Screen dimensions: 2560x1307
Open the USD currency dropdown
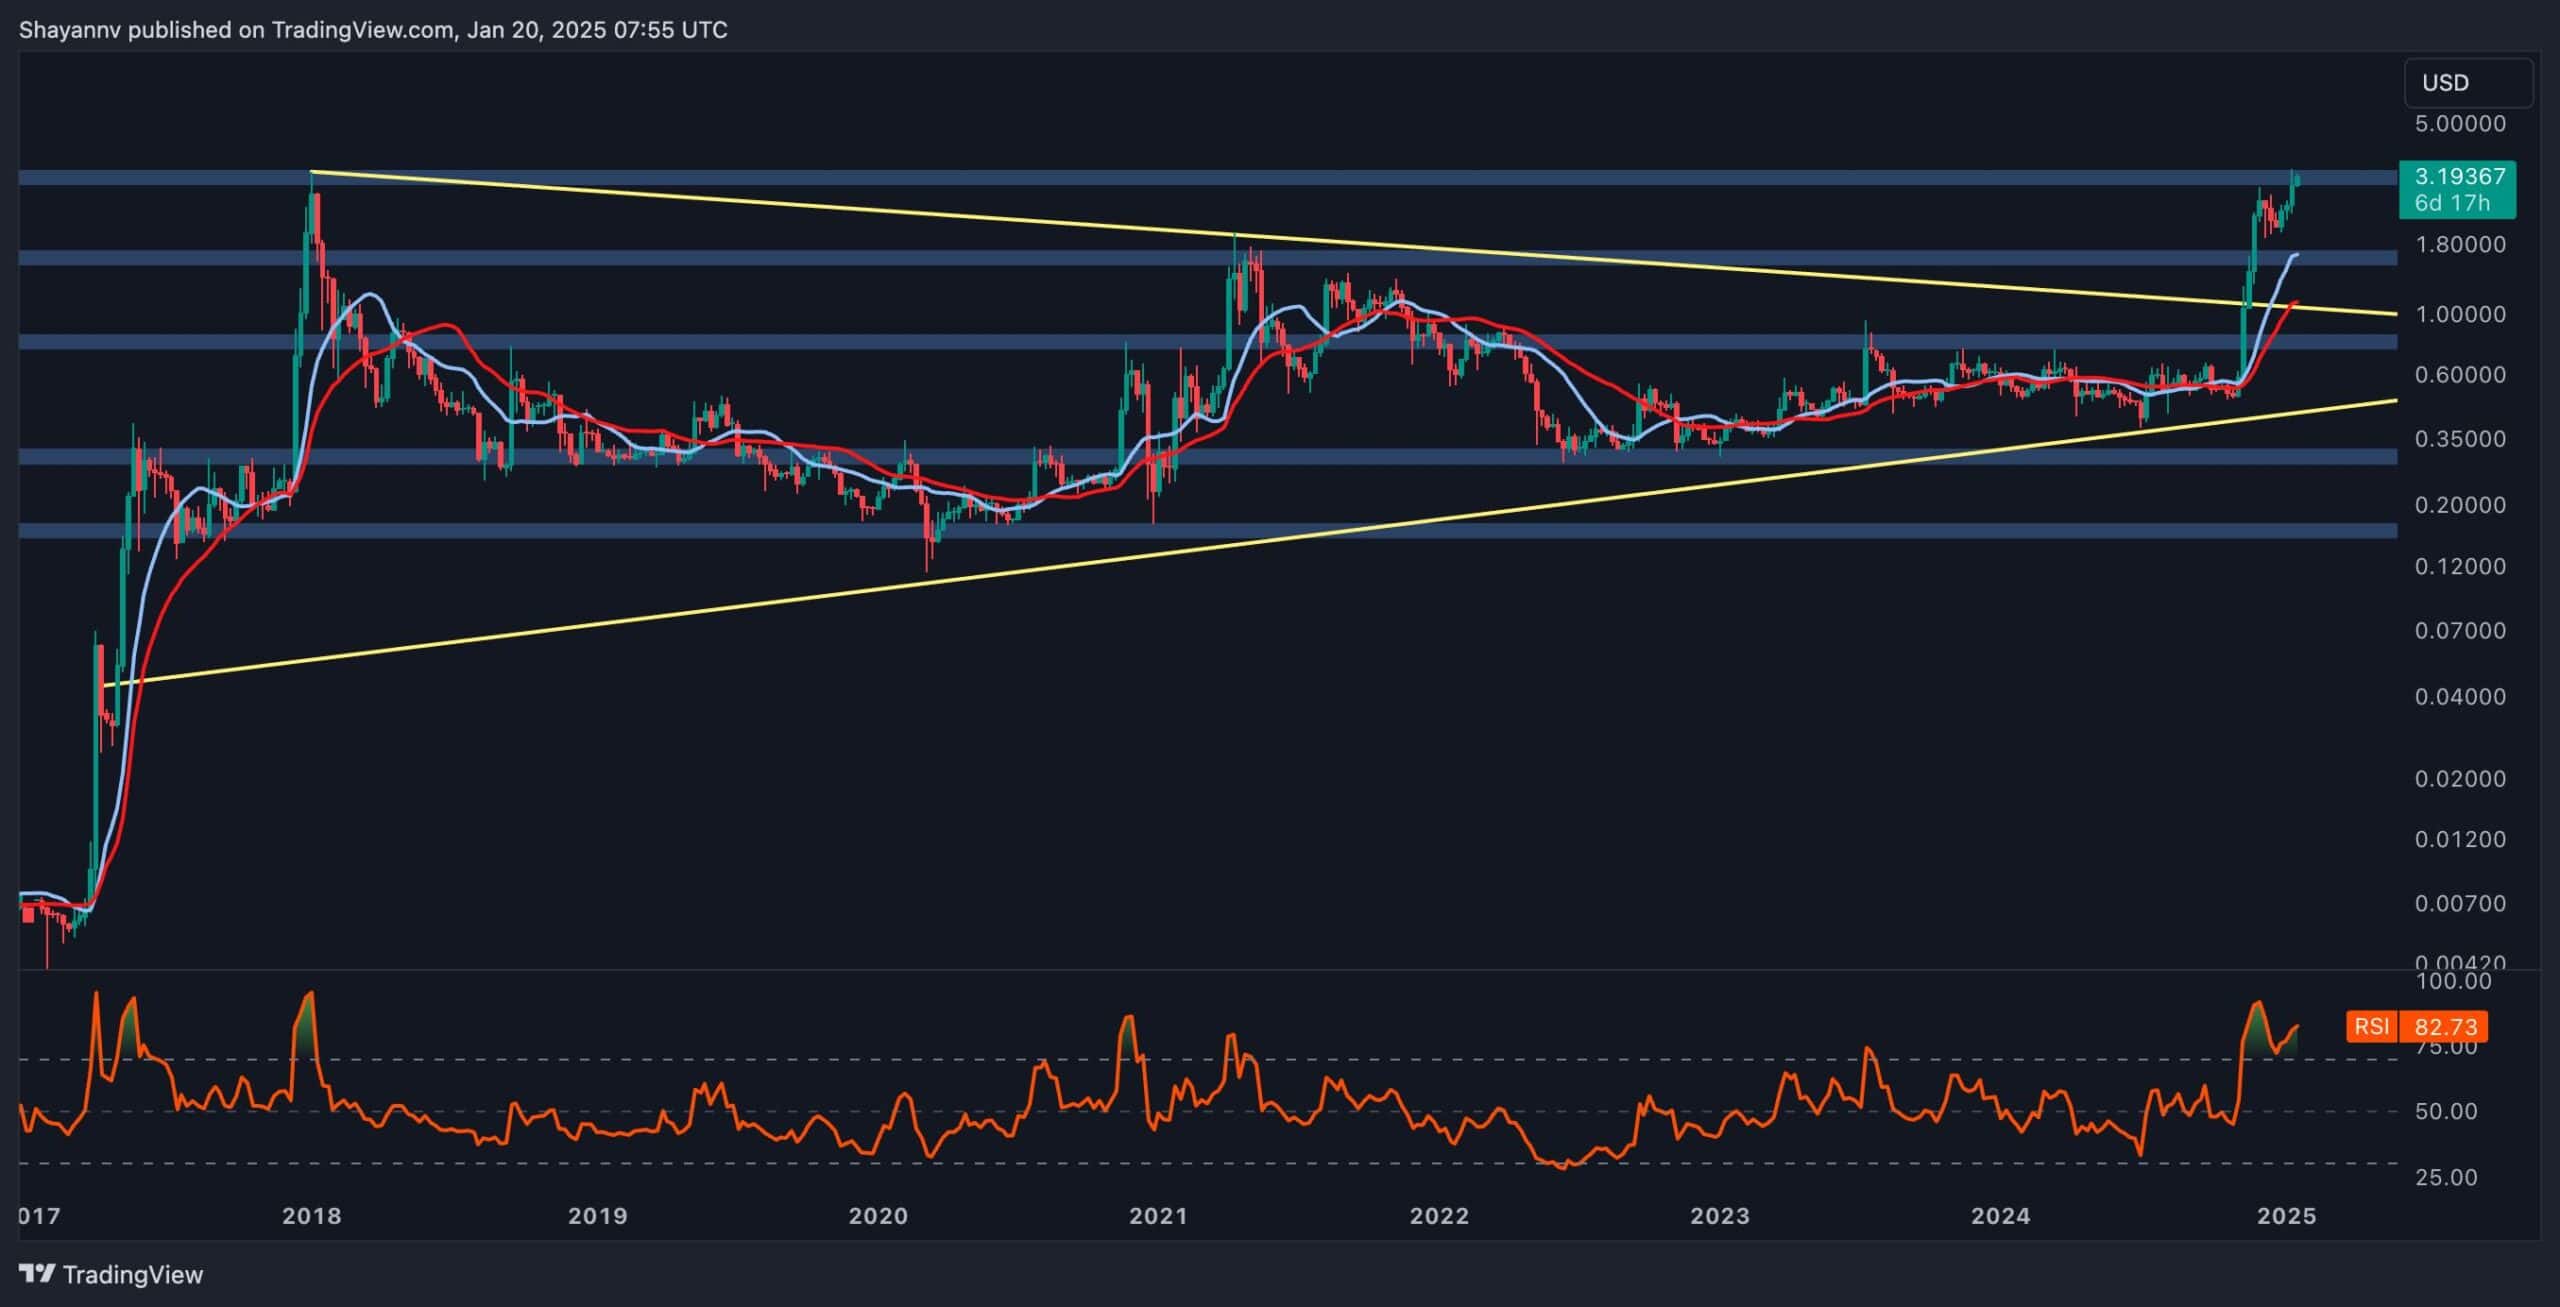[2467, 83]
